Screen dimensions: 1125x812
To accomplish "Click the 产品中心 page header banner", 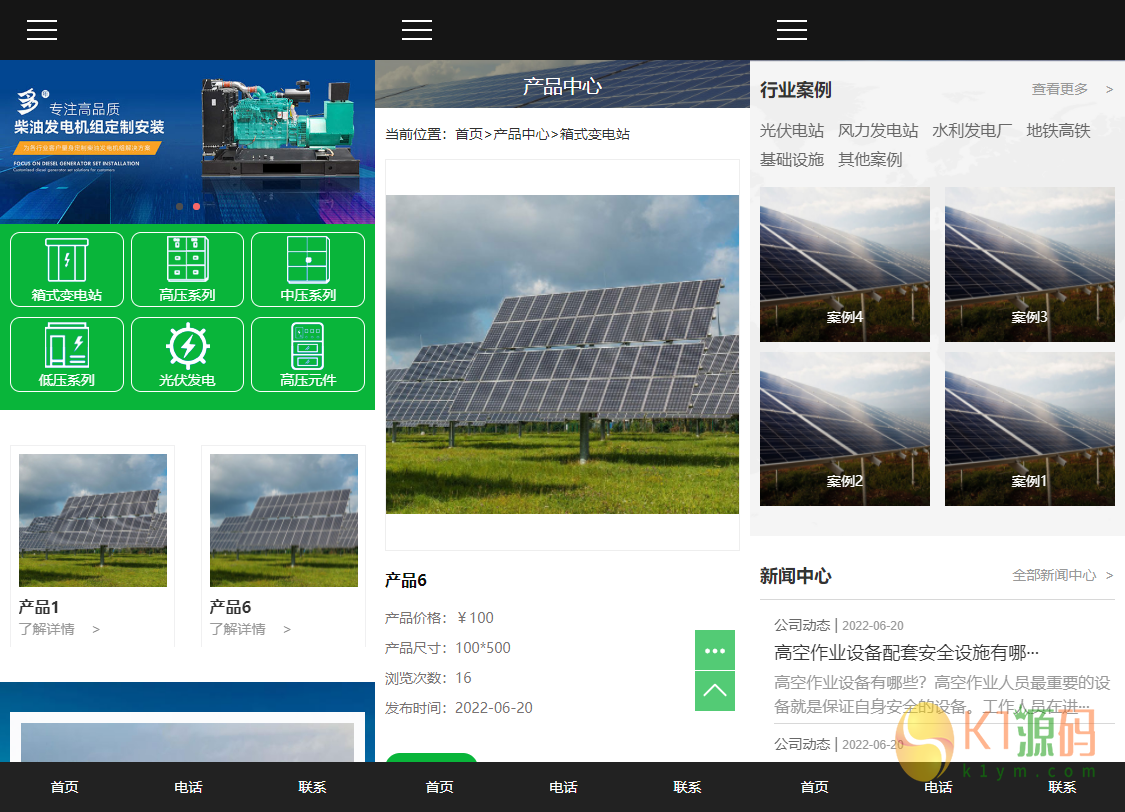I will (562, 85).
